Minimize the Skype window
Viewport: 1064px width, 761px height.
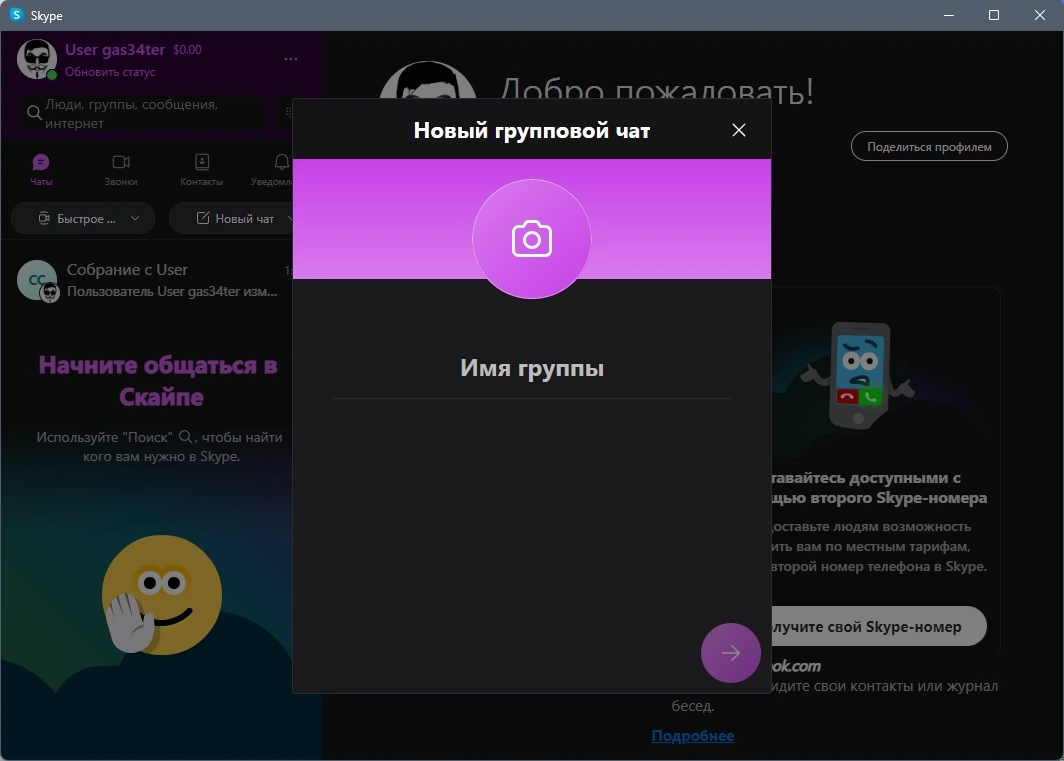click(x=949, y=15)
